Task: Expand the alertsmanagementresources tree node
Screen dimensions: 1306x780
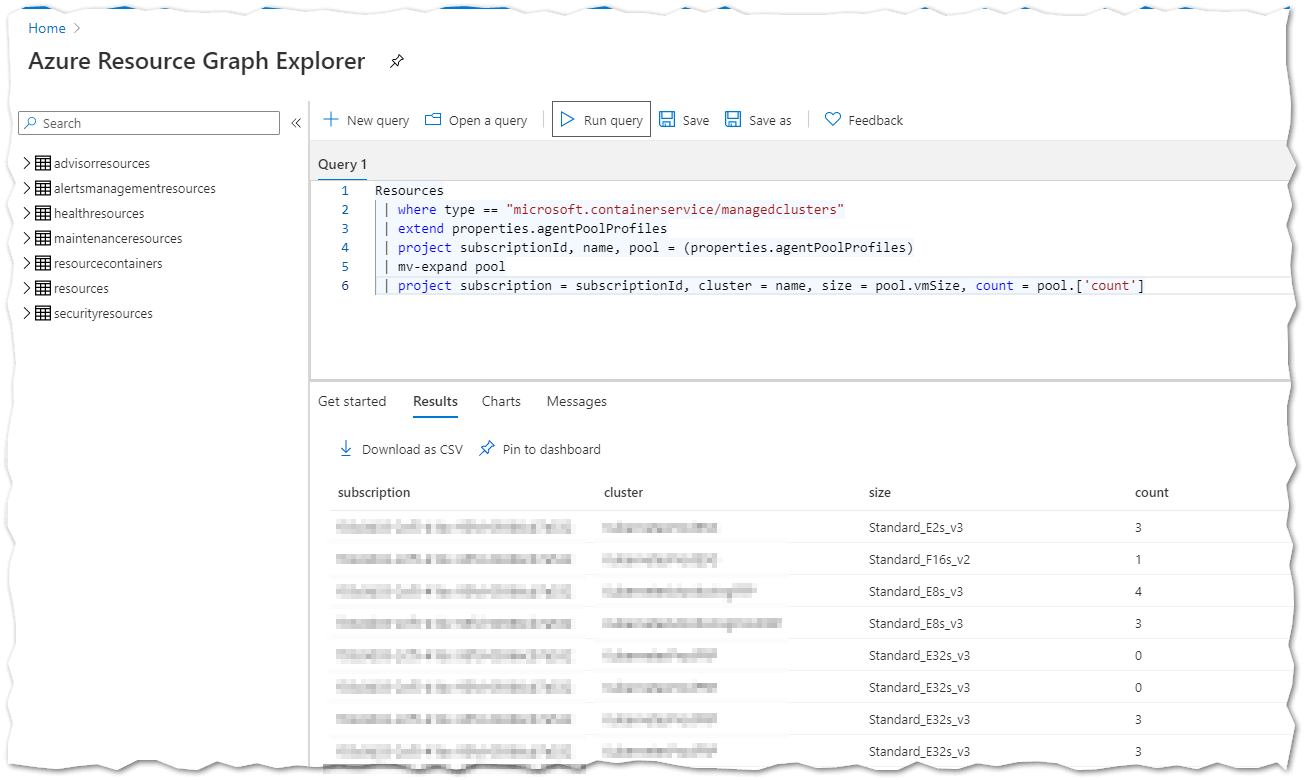Action: (27, 188)
